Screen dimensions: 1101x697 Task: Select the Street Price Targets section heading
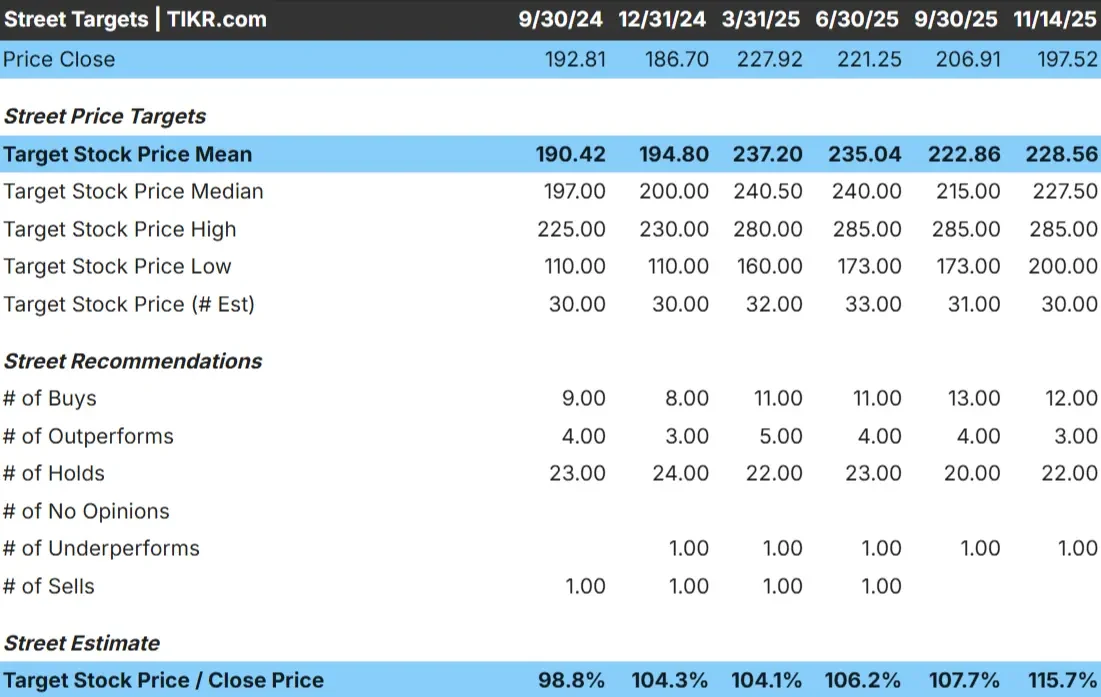coord(104,116)
